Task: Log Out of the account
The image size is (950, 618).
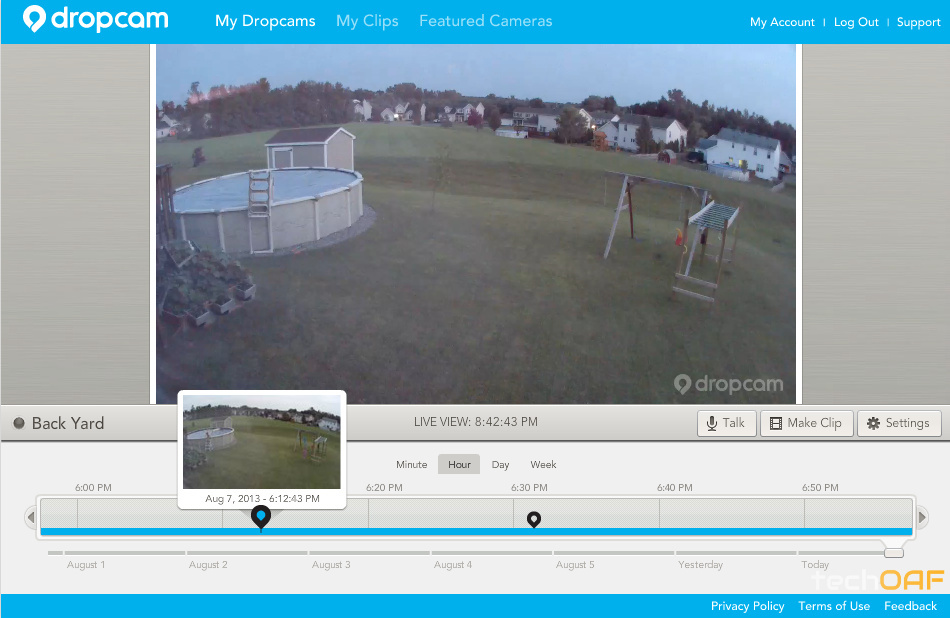Action: (856, 22)
